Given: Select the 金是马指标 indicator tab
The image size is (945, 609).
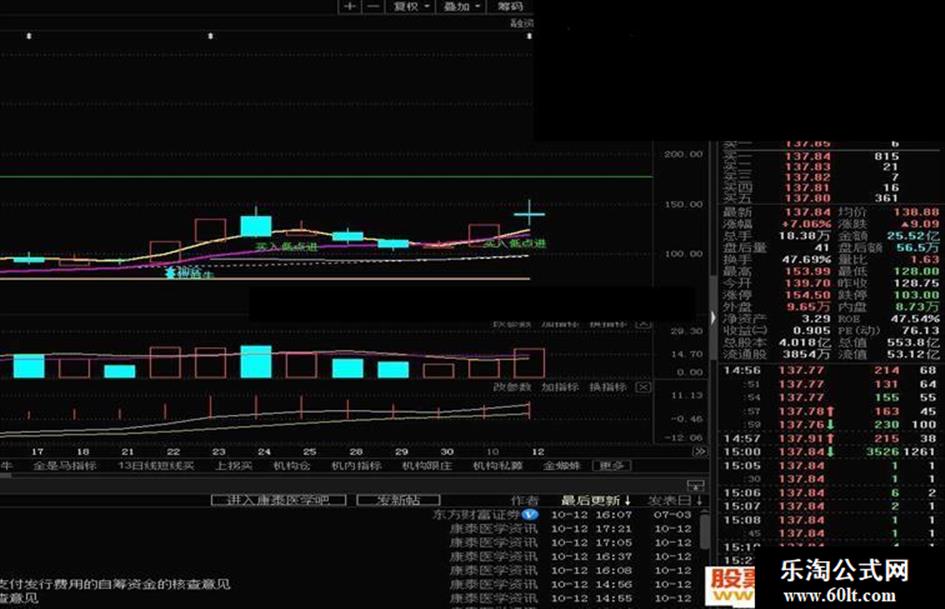Looking at the screenshot, I should [64, 465].
